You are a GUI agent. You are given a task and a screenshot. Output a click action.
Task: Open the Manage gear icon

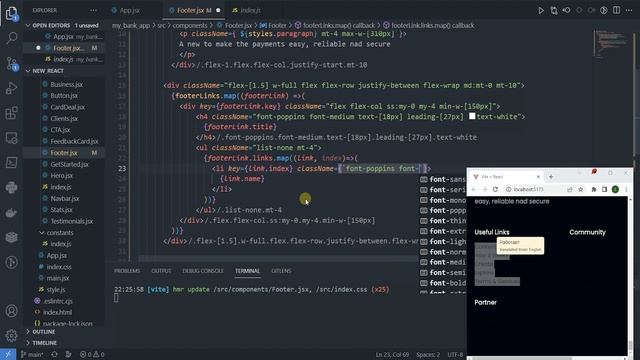point(11,336)
